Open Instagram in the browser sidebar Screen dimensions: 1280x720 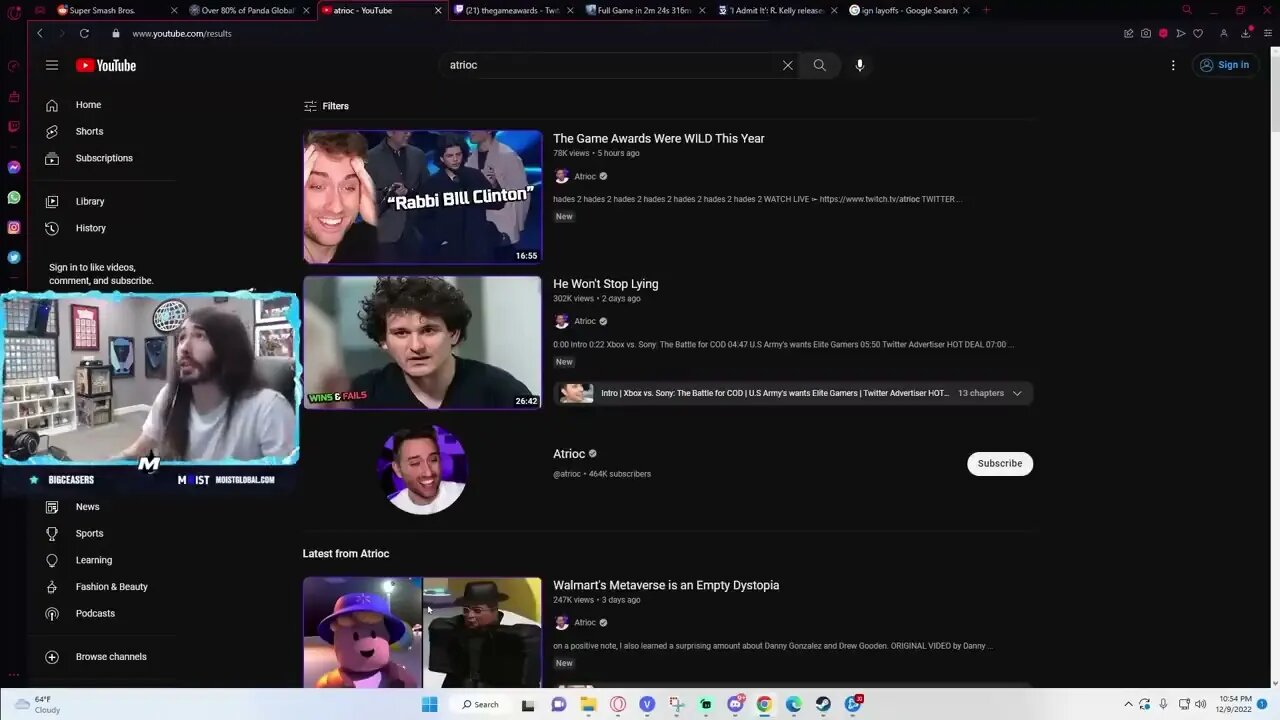point(14,227)
